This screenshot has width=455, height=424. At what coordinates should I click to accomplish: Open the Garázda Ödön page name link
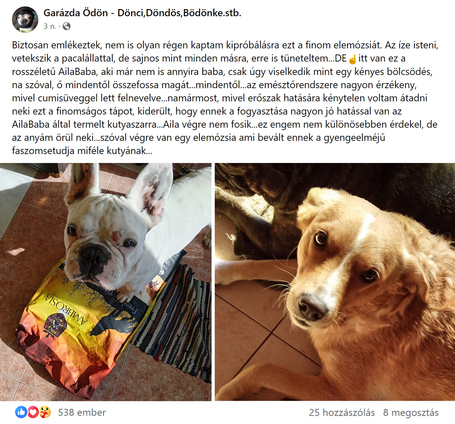[142, 13]
